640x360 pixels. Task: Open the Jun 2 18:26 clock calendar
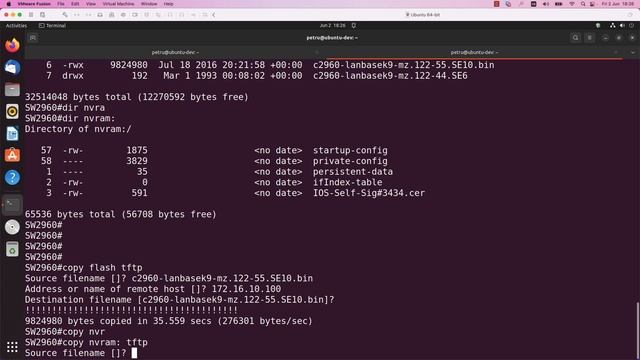coord(332,25)
